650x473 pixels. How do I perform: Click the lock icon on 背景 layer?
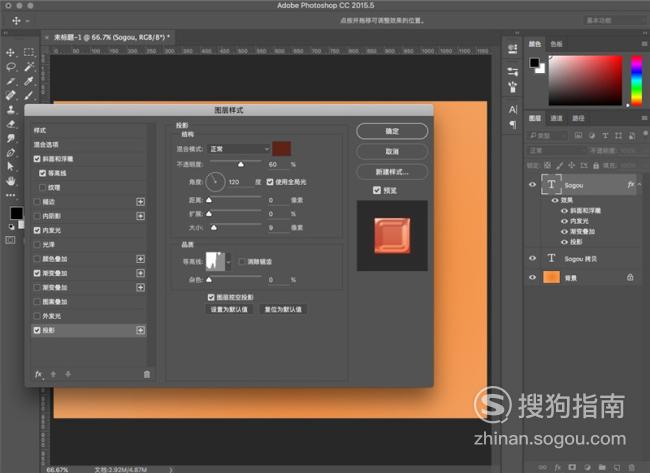click(630, 277)
